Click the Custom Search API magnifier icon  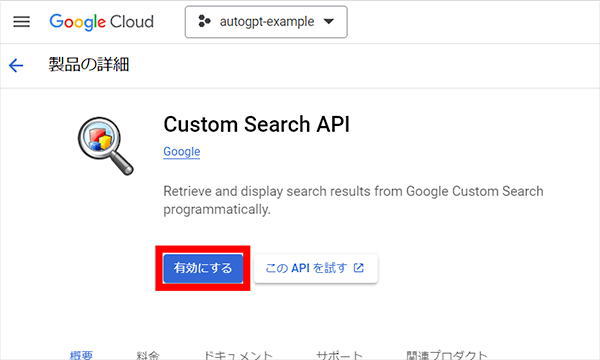pos(106,146)
